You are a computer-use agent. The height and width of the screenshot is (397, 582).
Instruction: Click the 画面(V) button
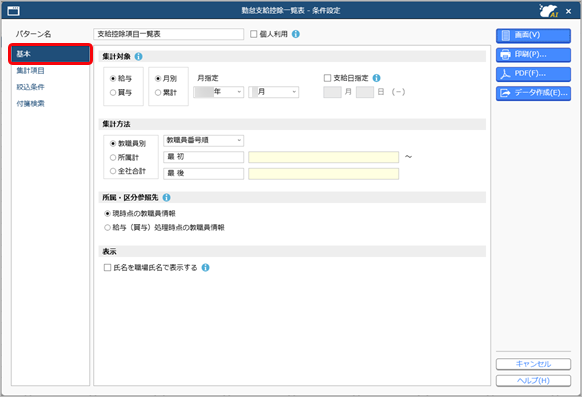533,36
